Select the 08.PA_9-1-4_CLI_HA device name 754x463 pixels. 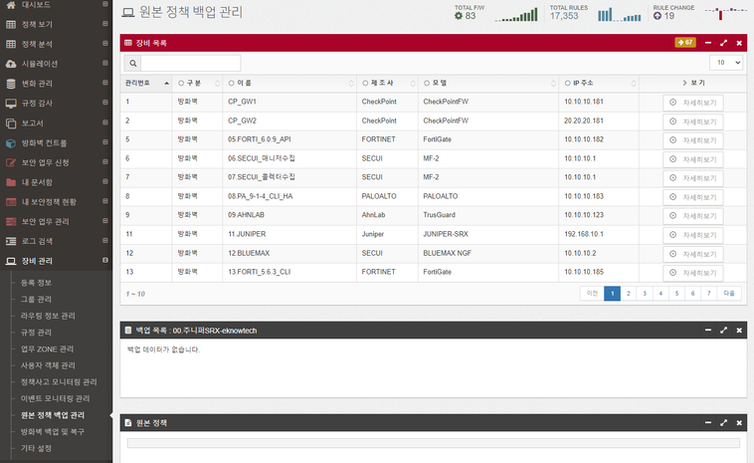pos(260,196)
